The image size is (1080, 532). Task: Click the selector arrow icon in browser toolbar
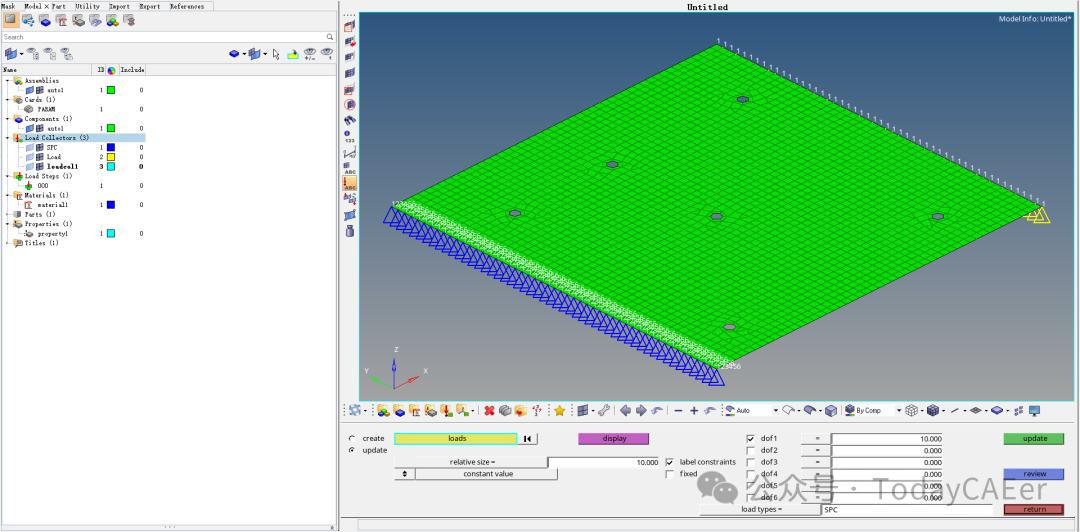[x=276, y=54]
